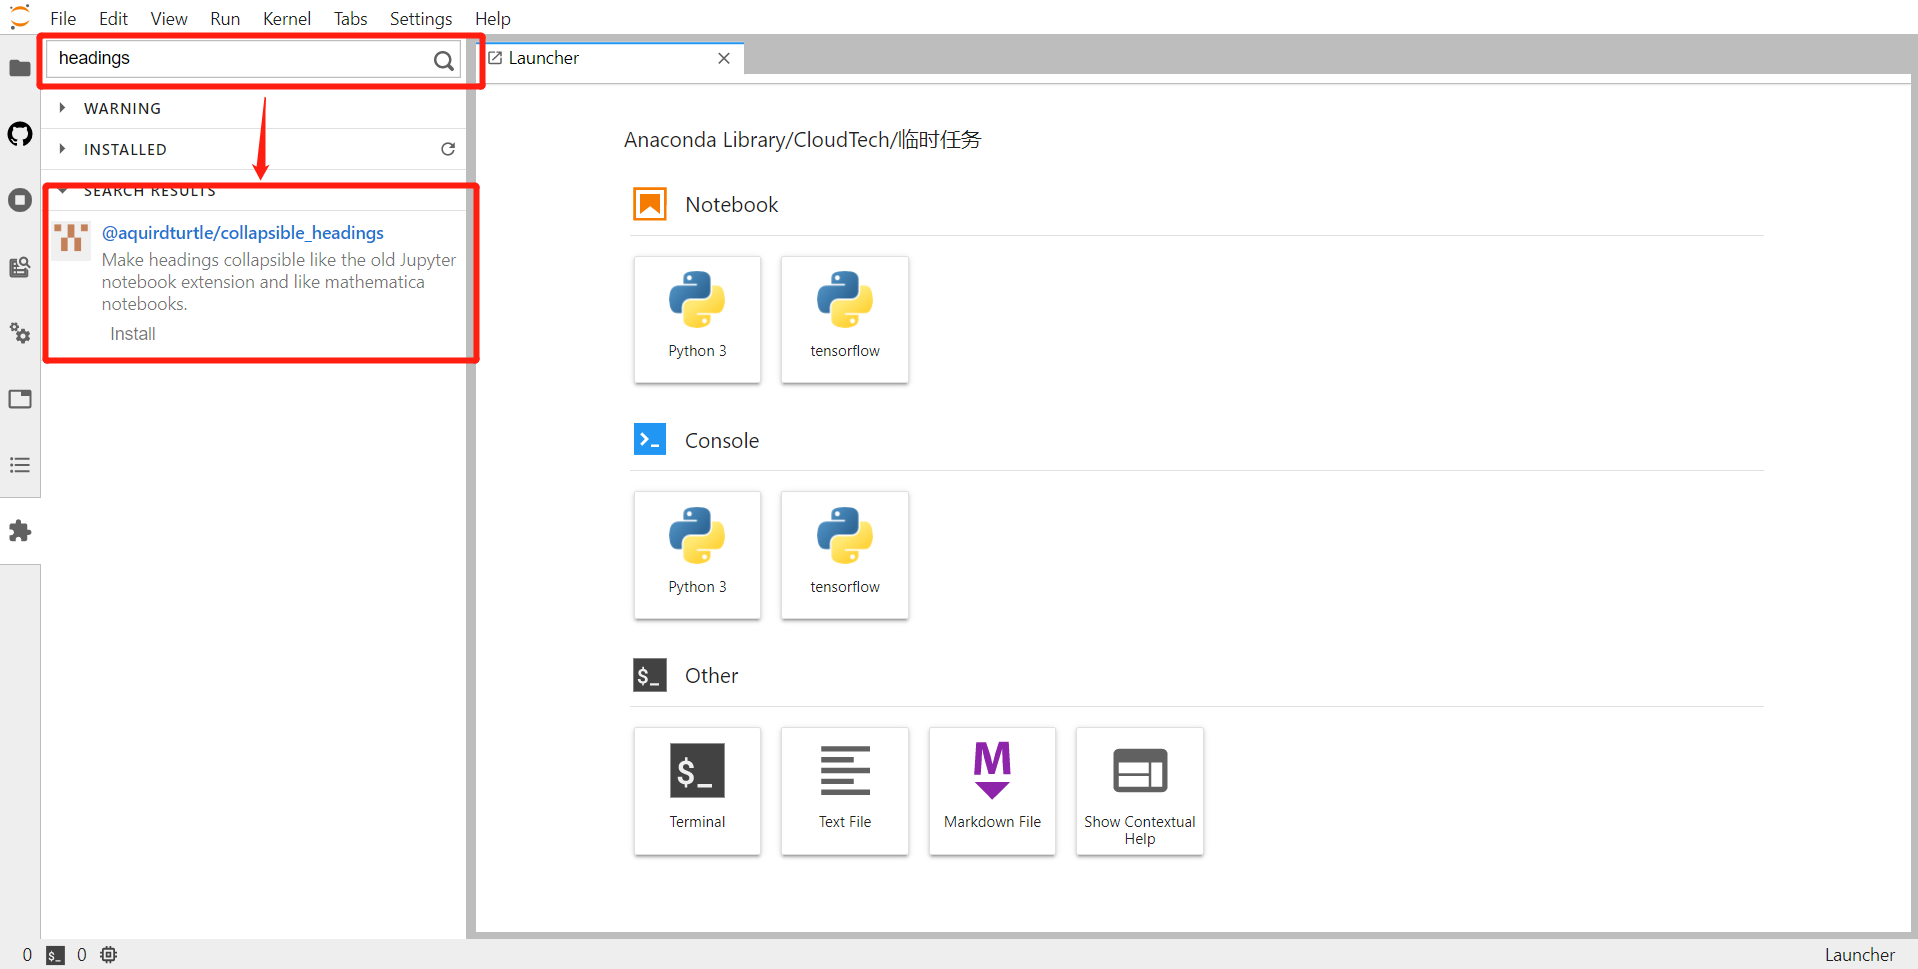Open the Extension Manager puzzle icon
The width and height of the screenshot is (1918, 969).
[x=20, y=531]
